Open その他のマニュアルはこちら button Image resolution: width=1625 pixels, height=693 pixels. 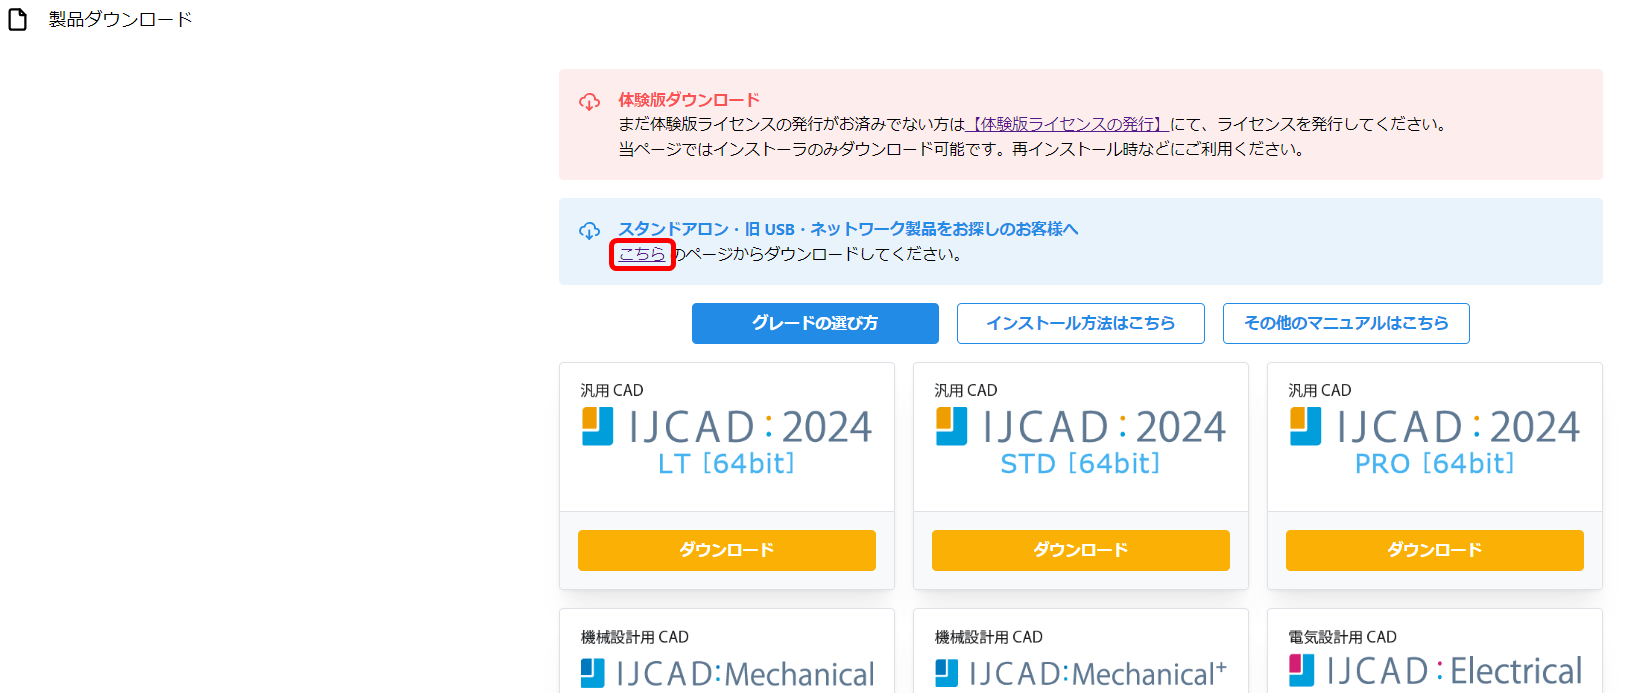click(1346, 323)
